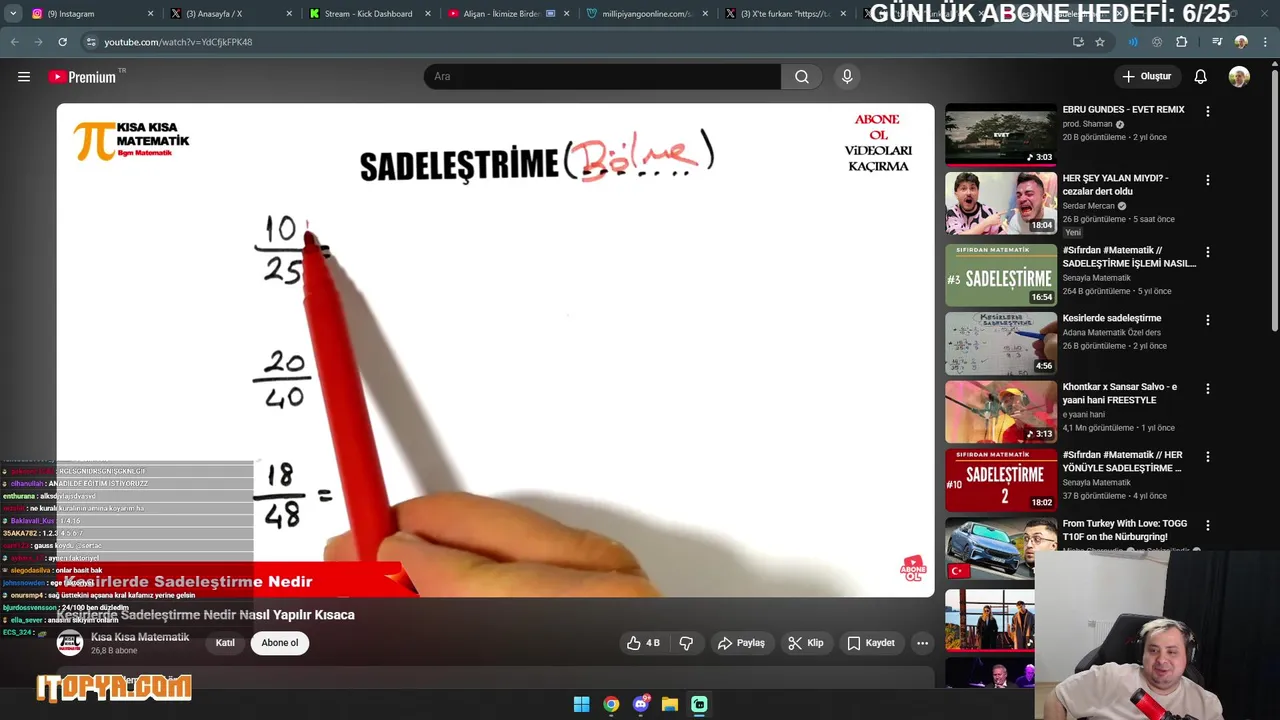Go to YouTube Premium home logo

pos(82,77)
